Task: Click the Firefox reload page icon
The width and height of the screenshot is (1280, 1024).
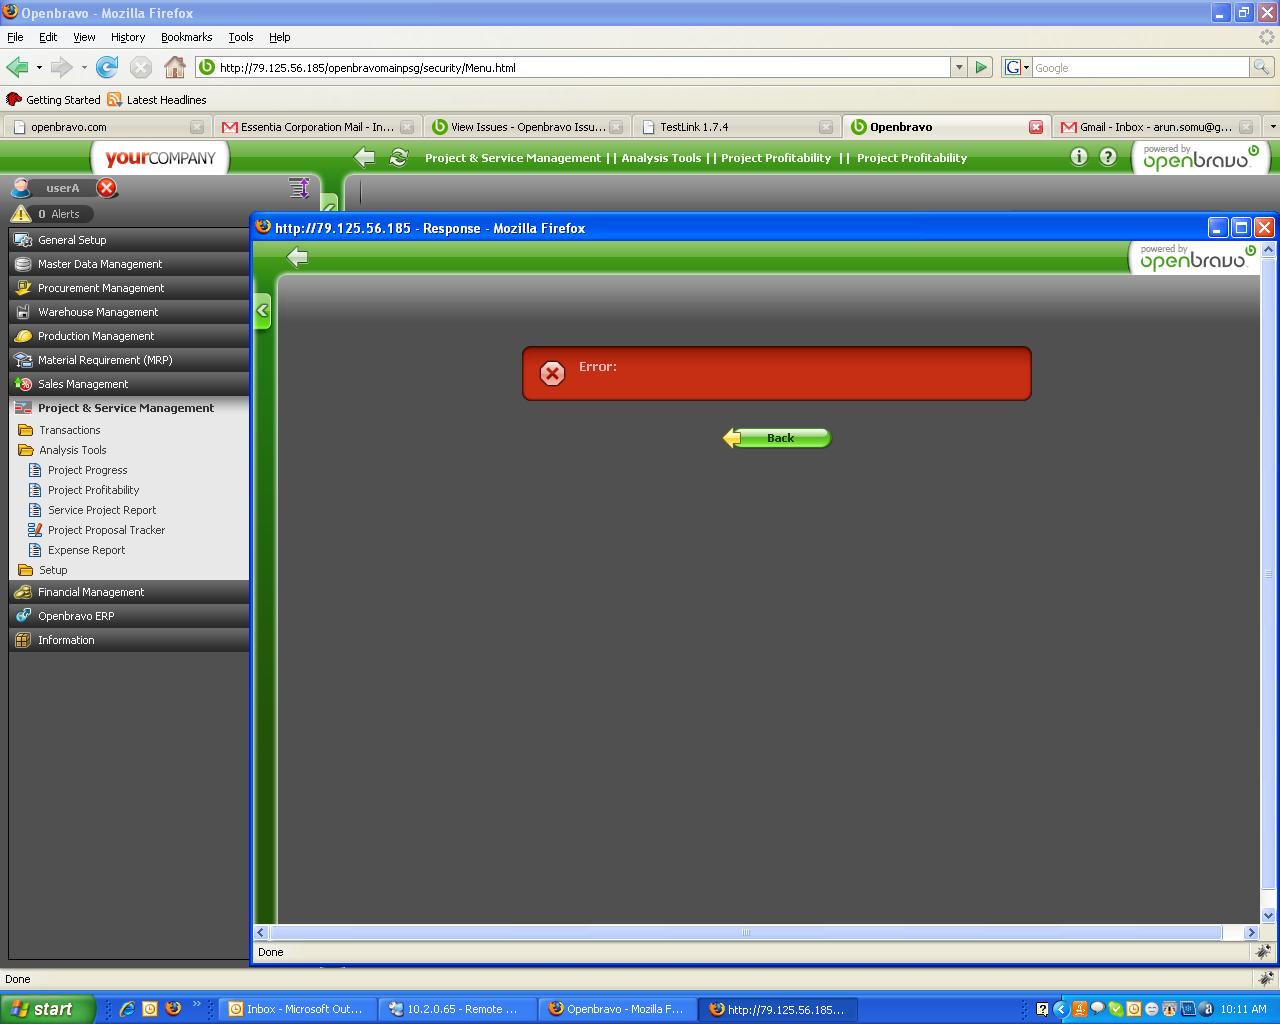Action: point(107,67)
